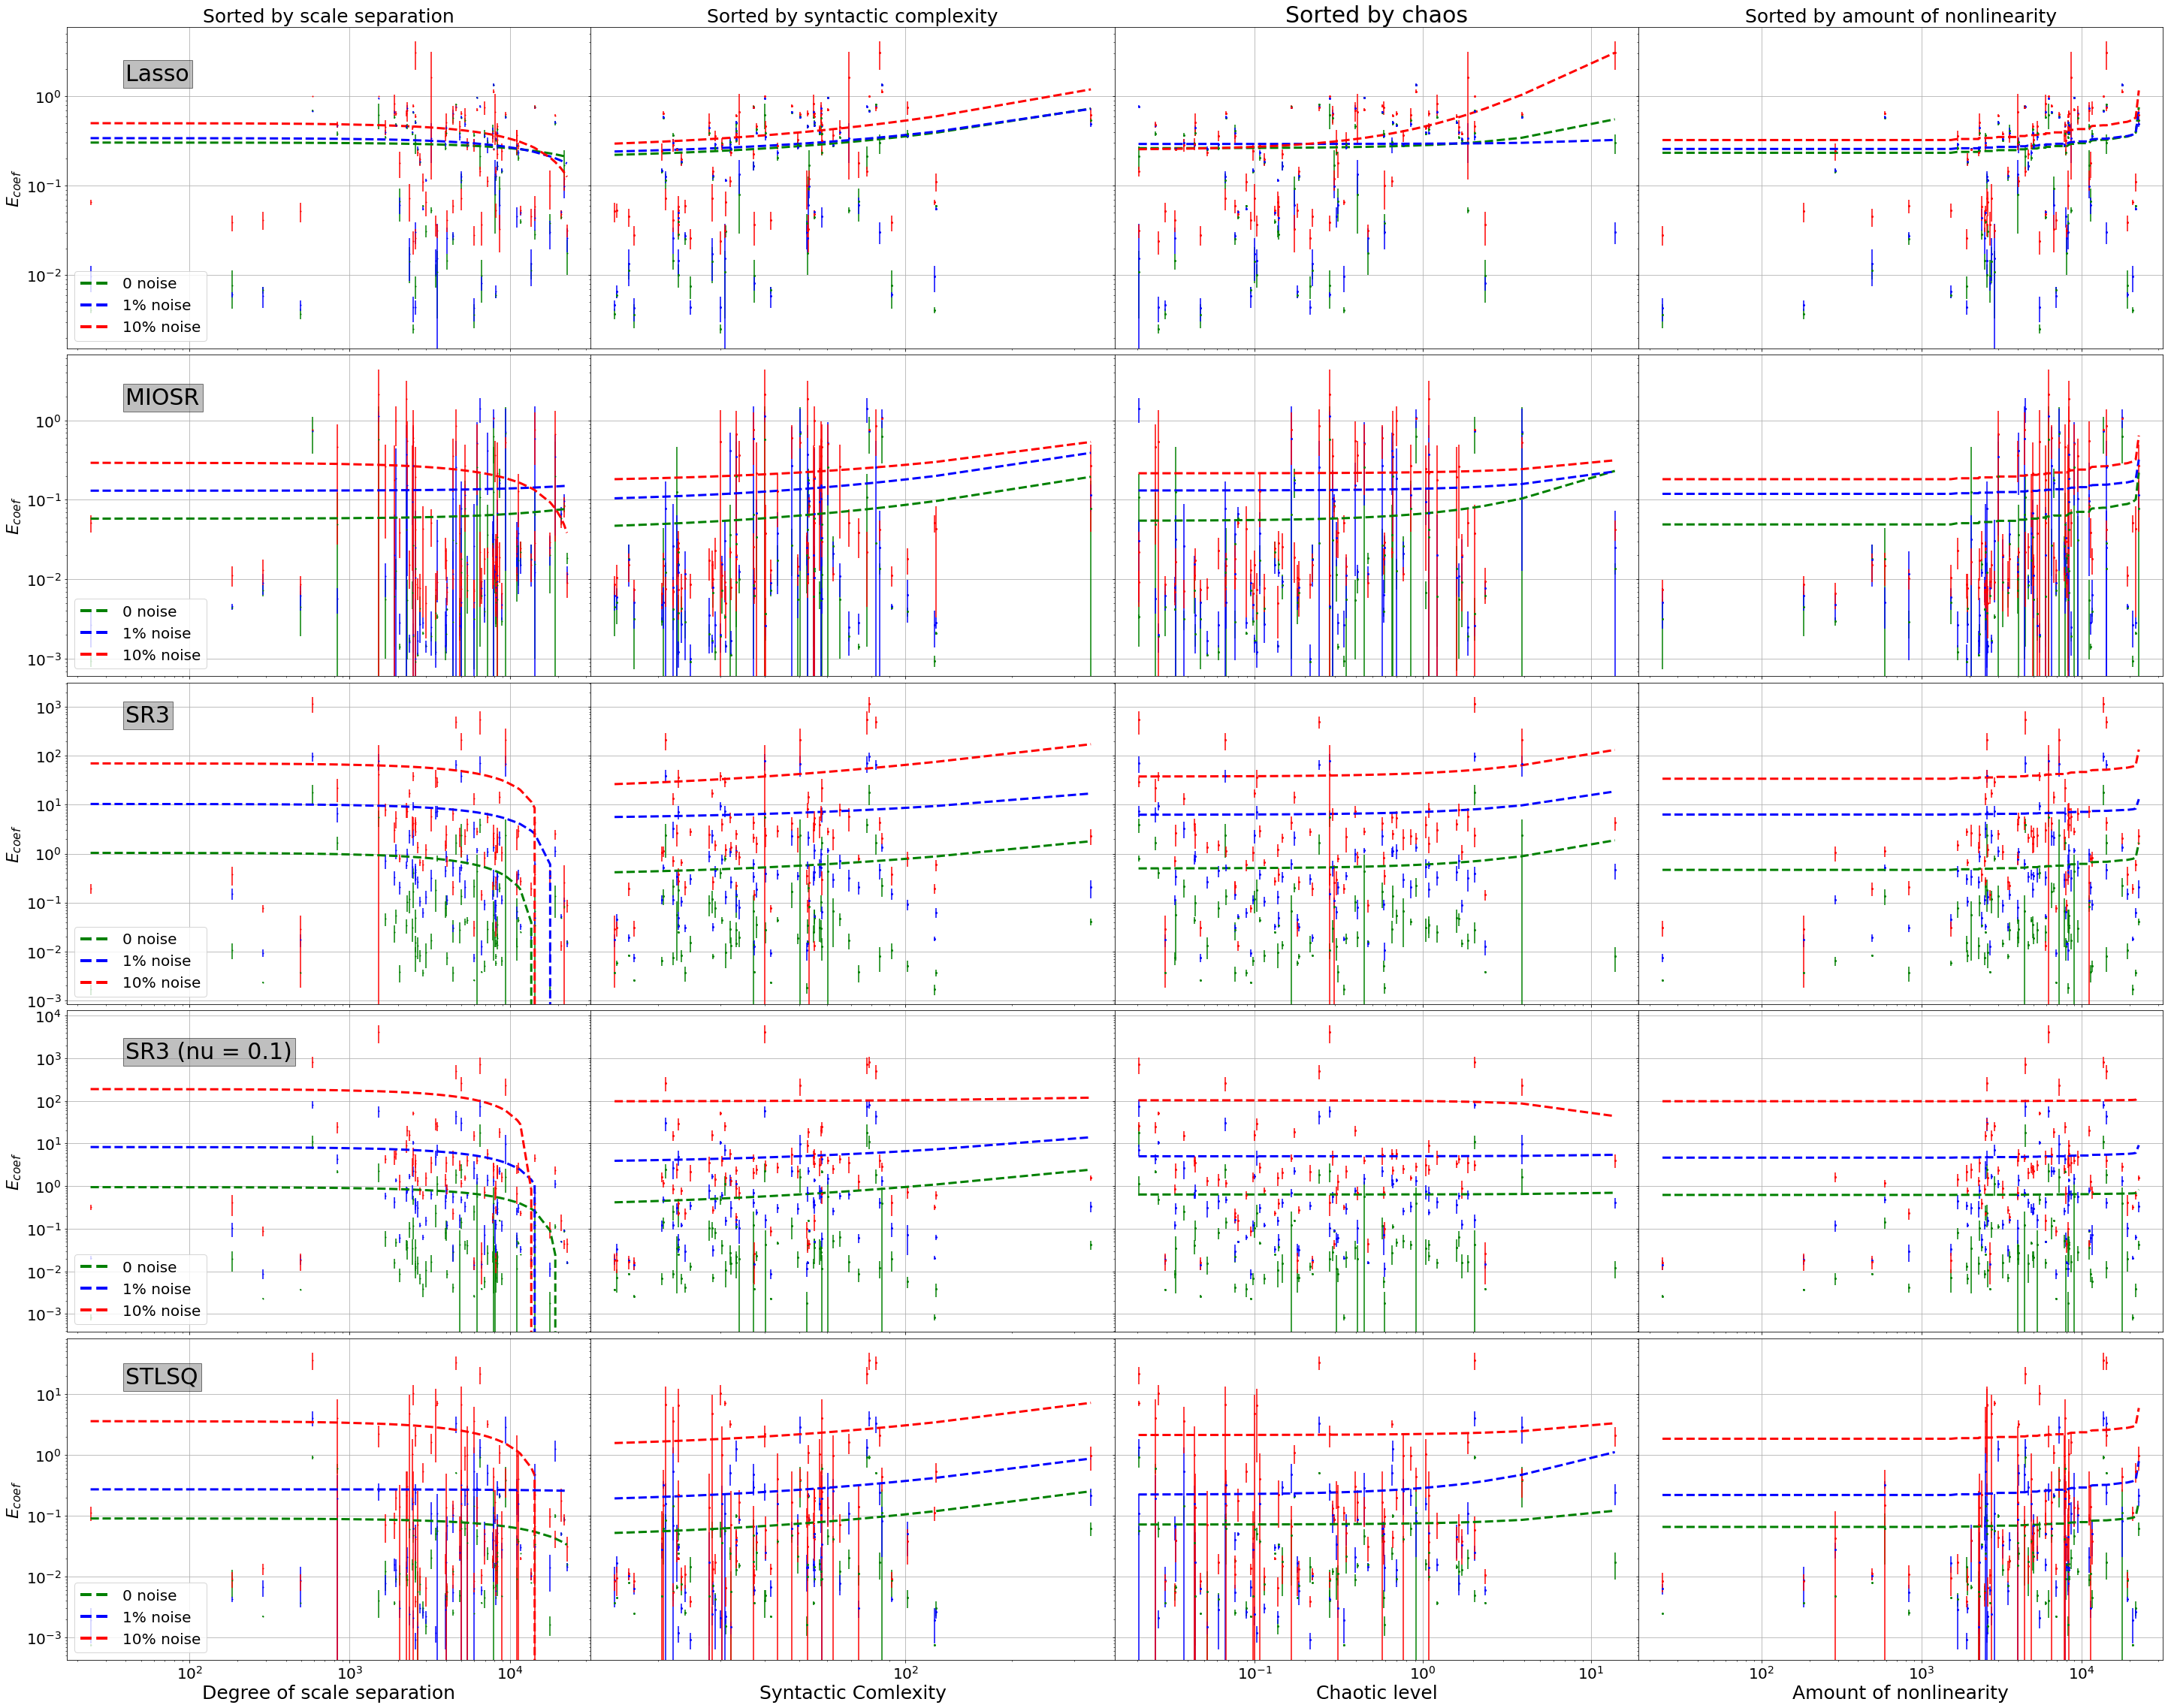Click '1% noise' in the STLSQ row legend

point(156,1617)
